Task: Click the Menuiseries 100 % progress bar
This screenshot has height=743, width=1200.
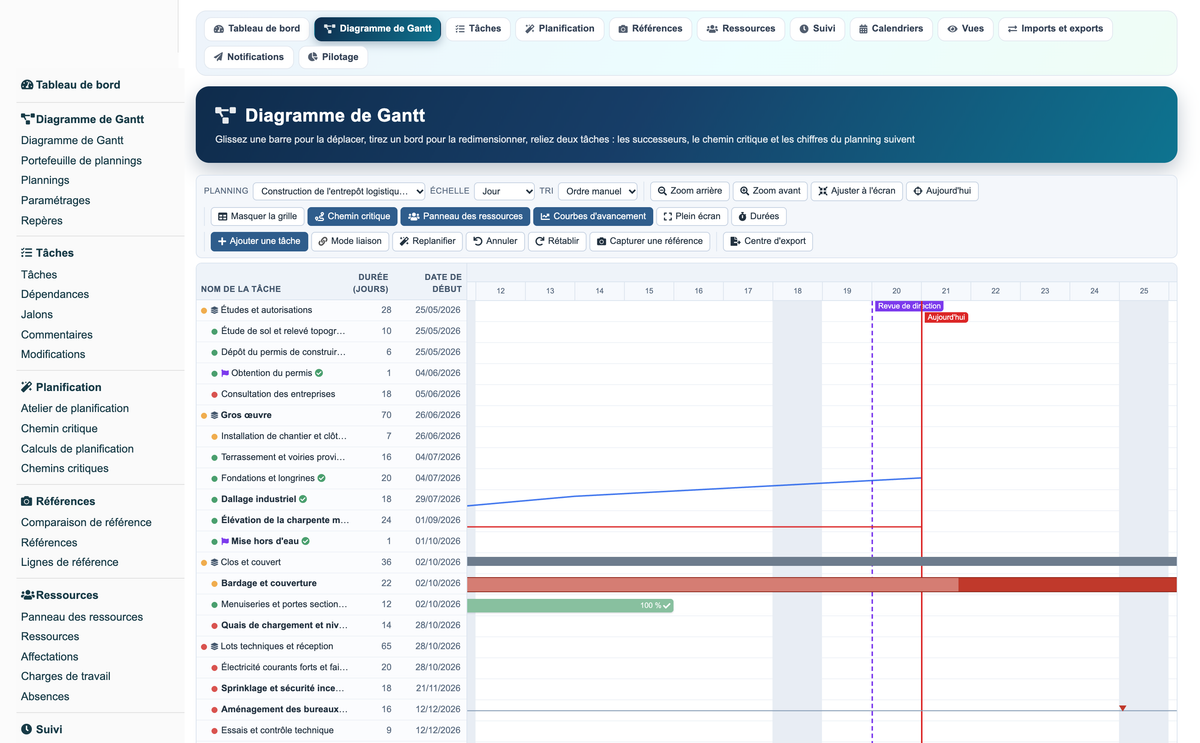Action: [x=570, y=605]
